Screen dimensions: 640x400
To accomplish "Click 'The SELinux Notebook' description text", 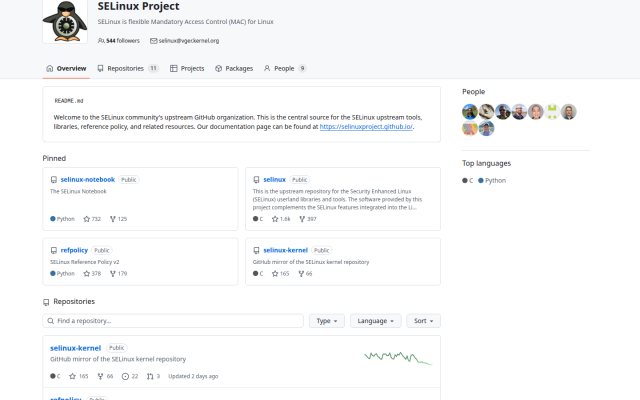I will (x=78, y=191).
